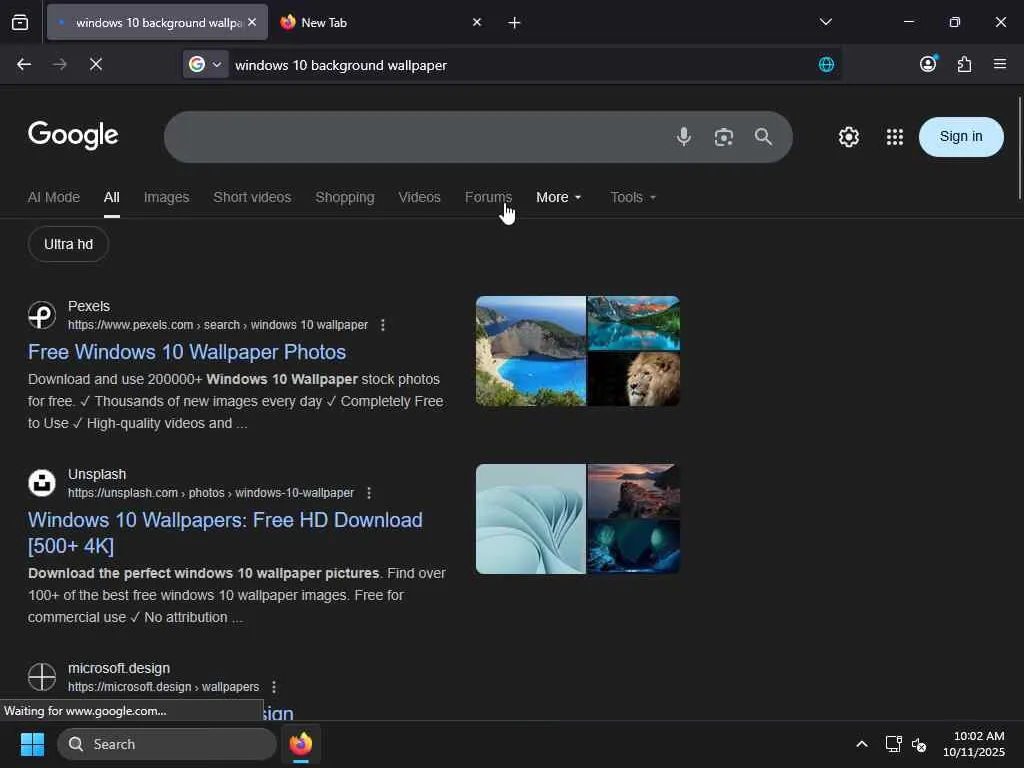Click the Google logo
This screenshot has width=1024, height=768.
coord(73,135)
